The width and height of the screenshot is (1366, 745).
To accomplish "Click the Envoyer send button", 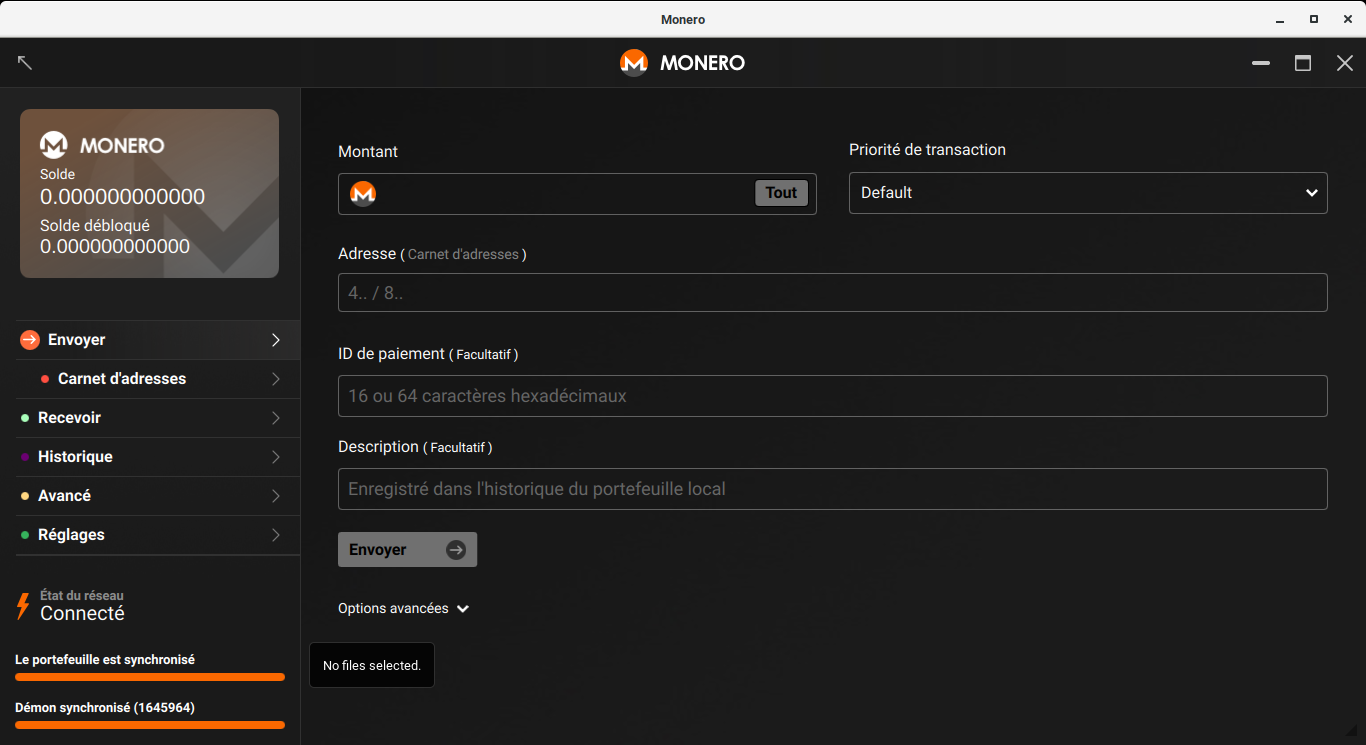I will coord(407,550).
